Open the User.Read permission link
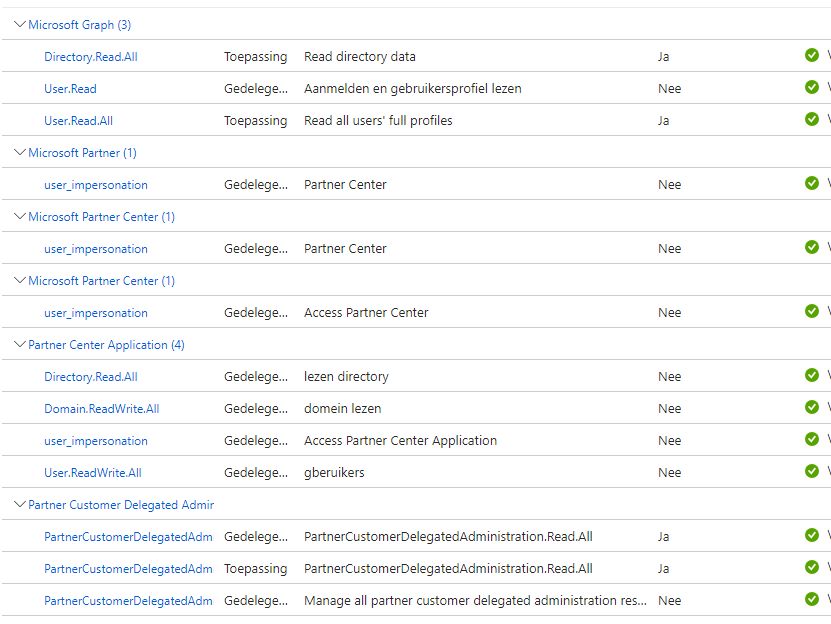Viewport: 831px width, 624px height. click(70, 89)
